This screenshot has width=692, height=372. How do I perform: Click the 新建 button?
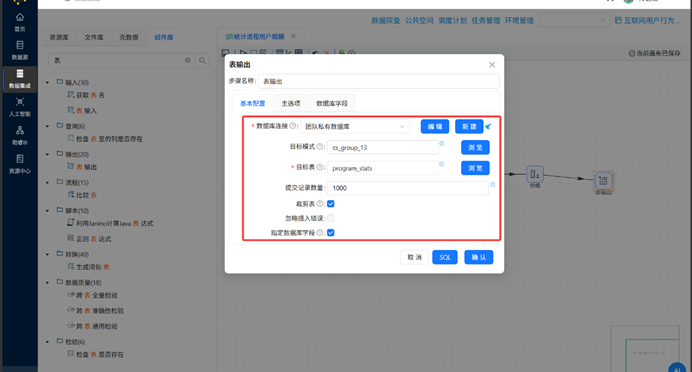click(469, 127)
